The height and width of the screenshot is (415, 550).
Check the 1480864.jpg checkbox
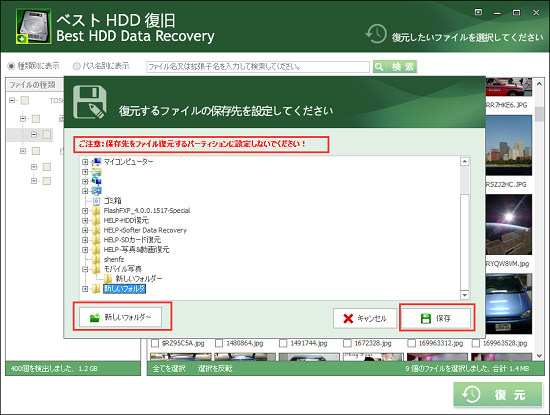[219, 343]
